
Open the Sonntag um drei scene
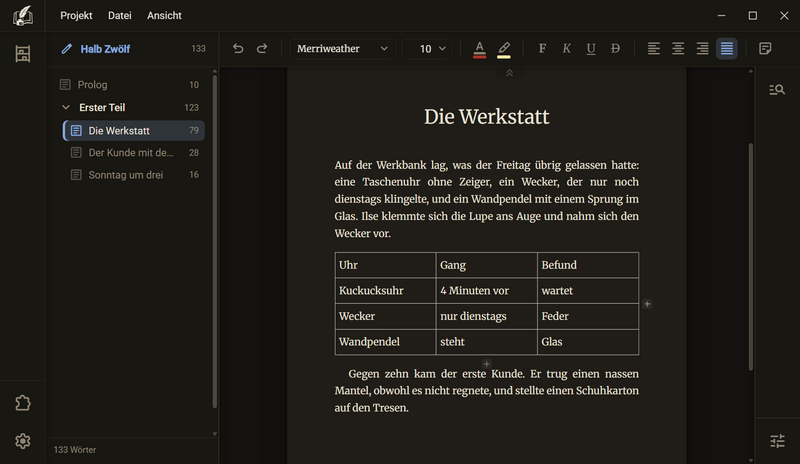134,175
